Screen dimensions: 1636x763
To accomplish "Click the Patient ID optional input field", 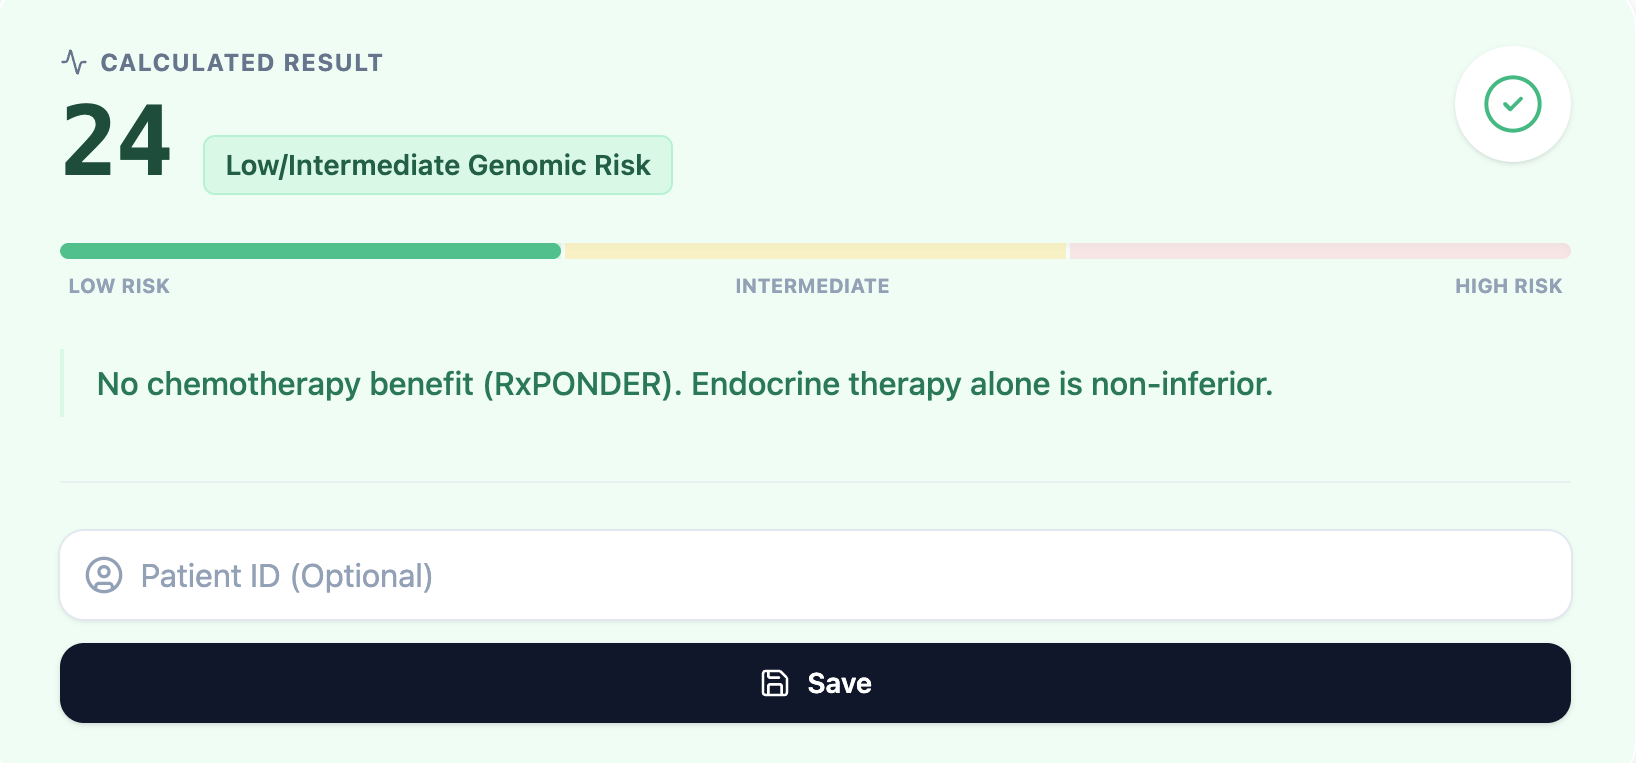I will 816,575.
